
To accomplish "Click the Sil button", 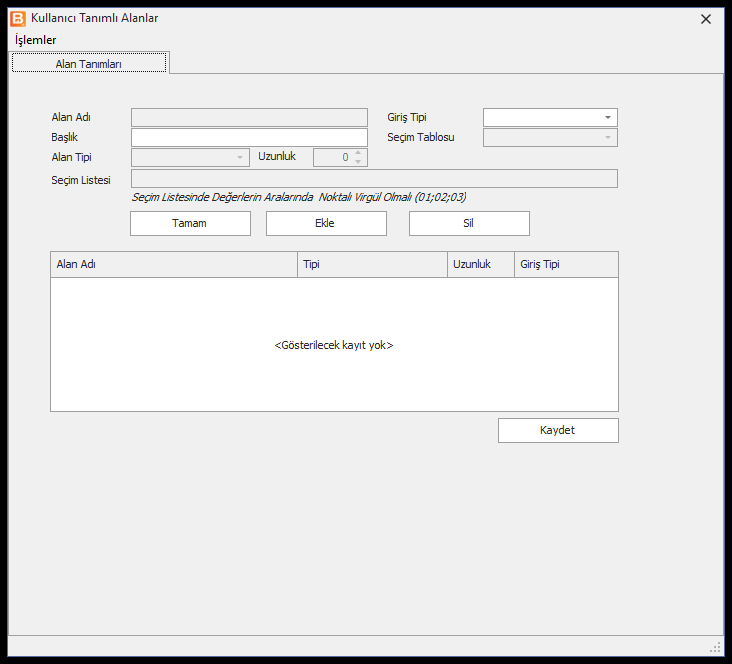I will click(469, 223).
